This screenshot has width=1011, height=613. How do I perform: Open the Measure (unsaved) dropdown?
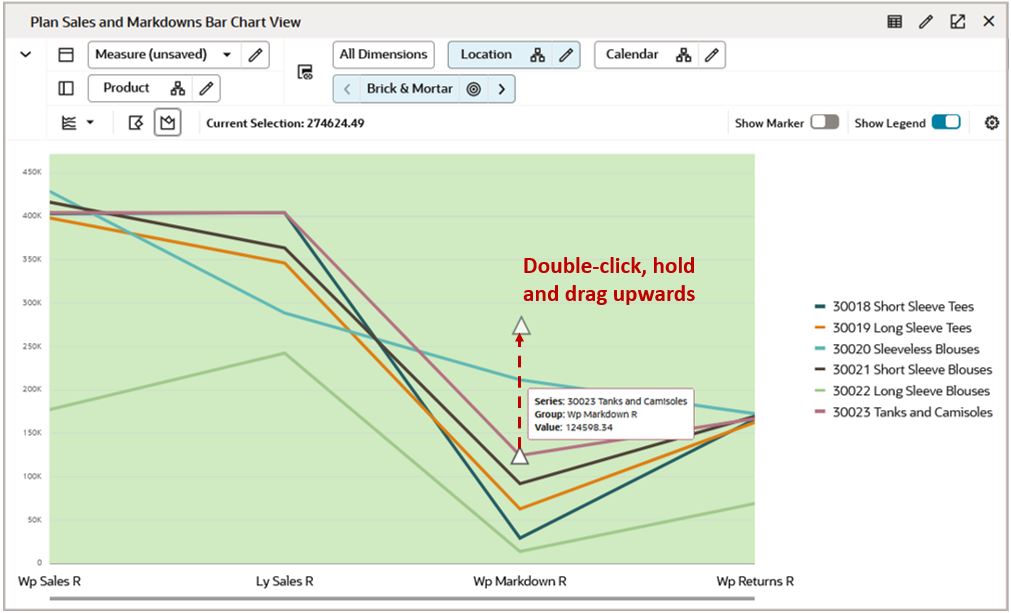point(228,54)
